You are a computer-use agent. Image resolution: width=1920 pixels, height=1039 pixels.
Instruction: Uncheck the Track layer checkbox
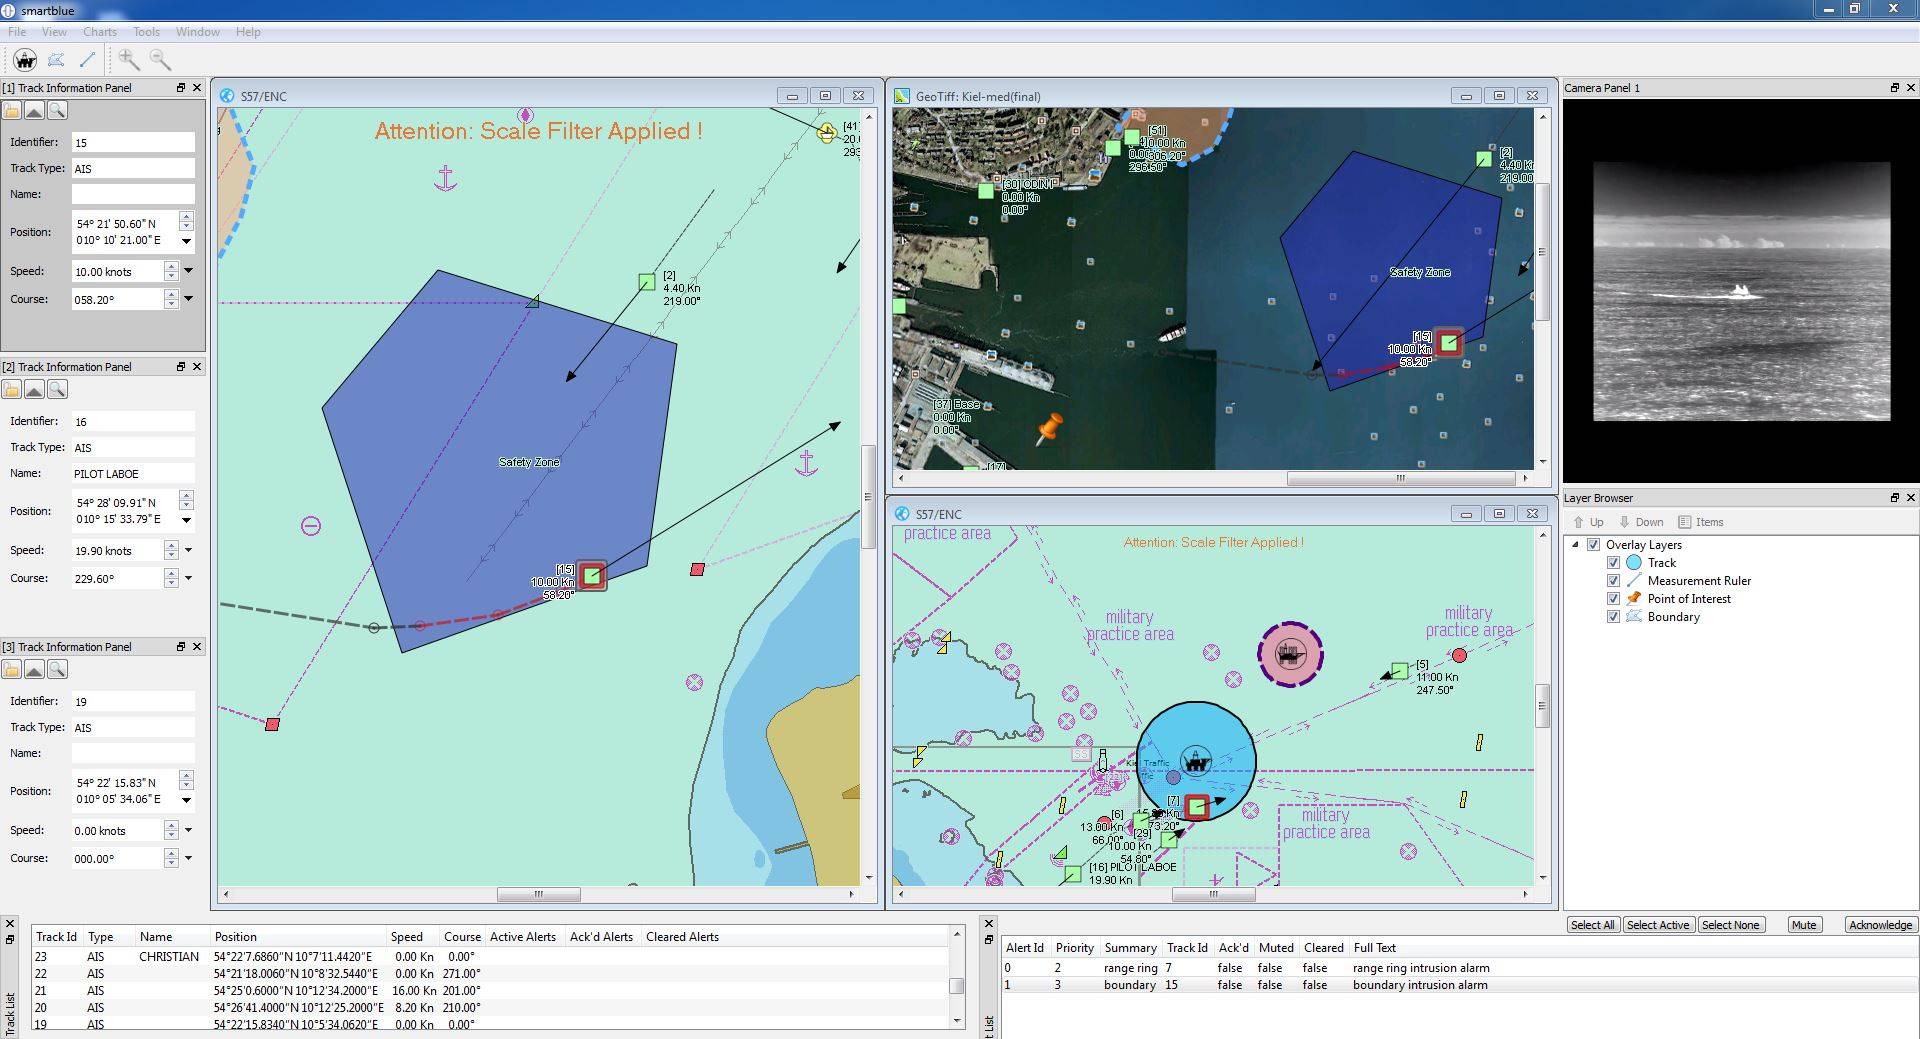tap(1613, 563)
